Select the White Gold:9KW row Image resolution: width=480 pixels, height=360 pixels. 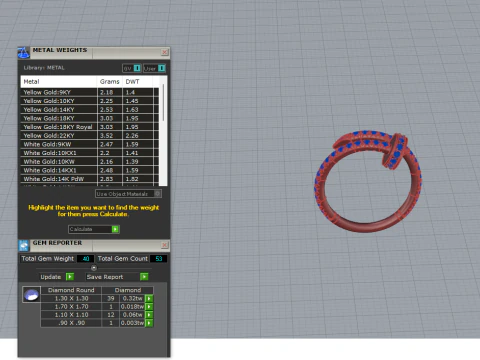point(89,144)
